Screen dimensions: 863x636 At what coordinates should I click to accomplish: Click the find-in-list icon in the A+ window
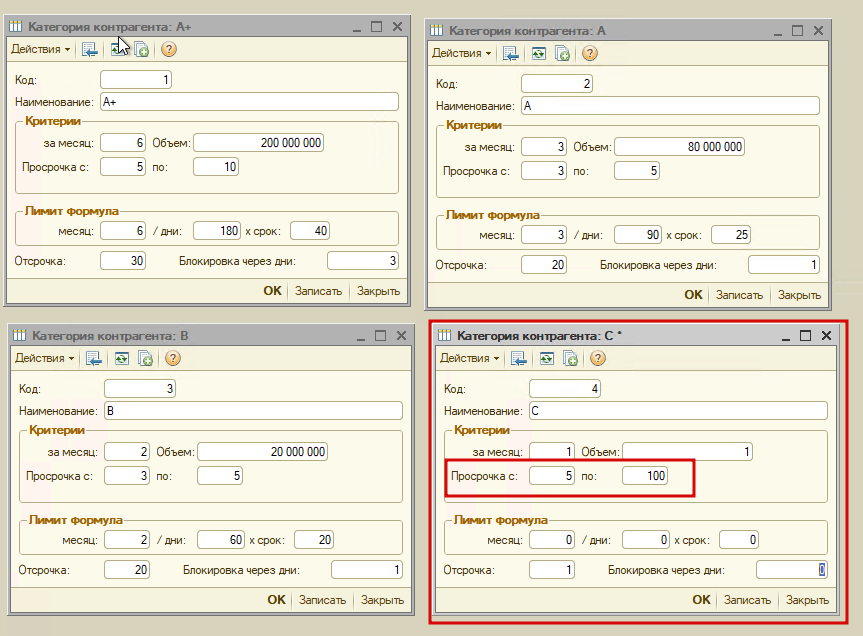click(x=90, y=50)
